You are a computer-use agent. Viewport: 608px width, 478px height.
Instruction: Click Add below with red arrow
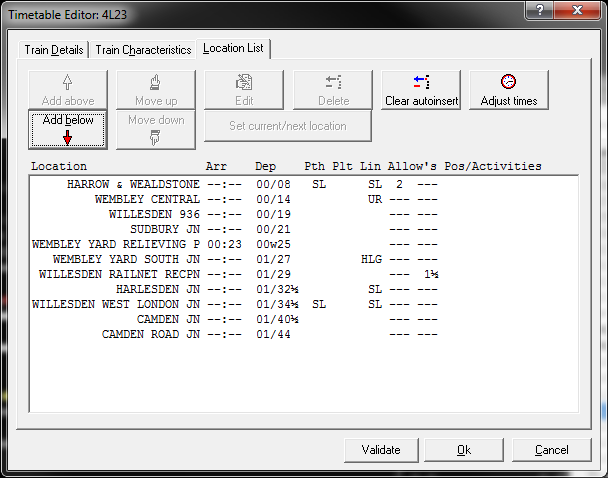coord(68,130)
